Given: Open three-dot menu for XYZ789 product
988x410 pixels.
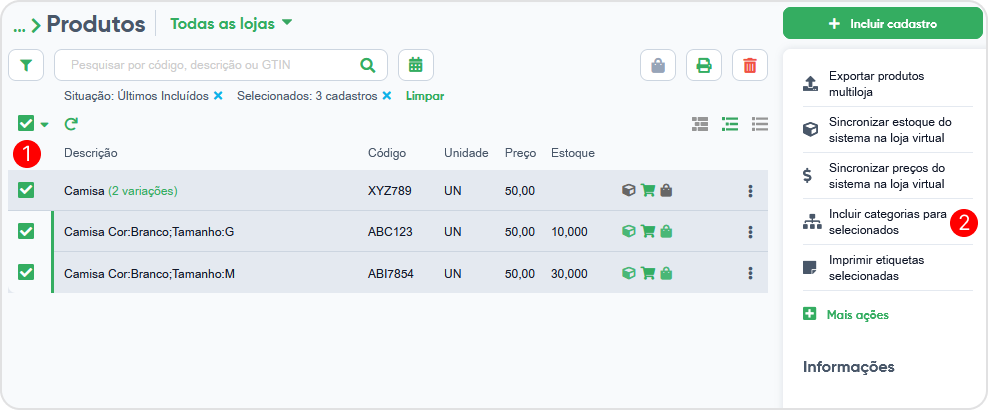Looking at the screenshot, I should [750, 191].
